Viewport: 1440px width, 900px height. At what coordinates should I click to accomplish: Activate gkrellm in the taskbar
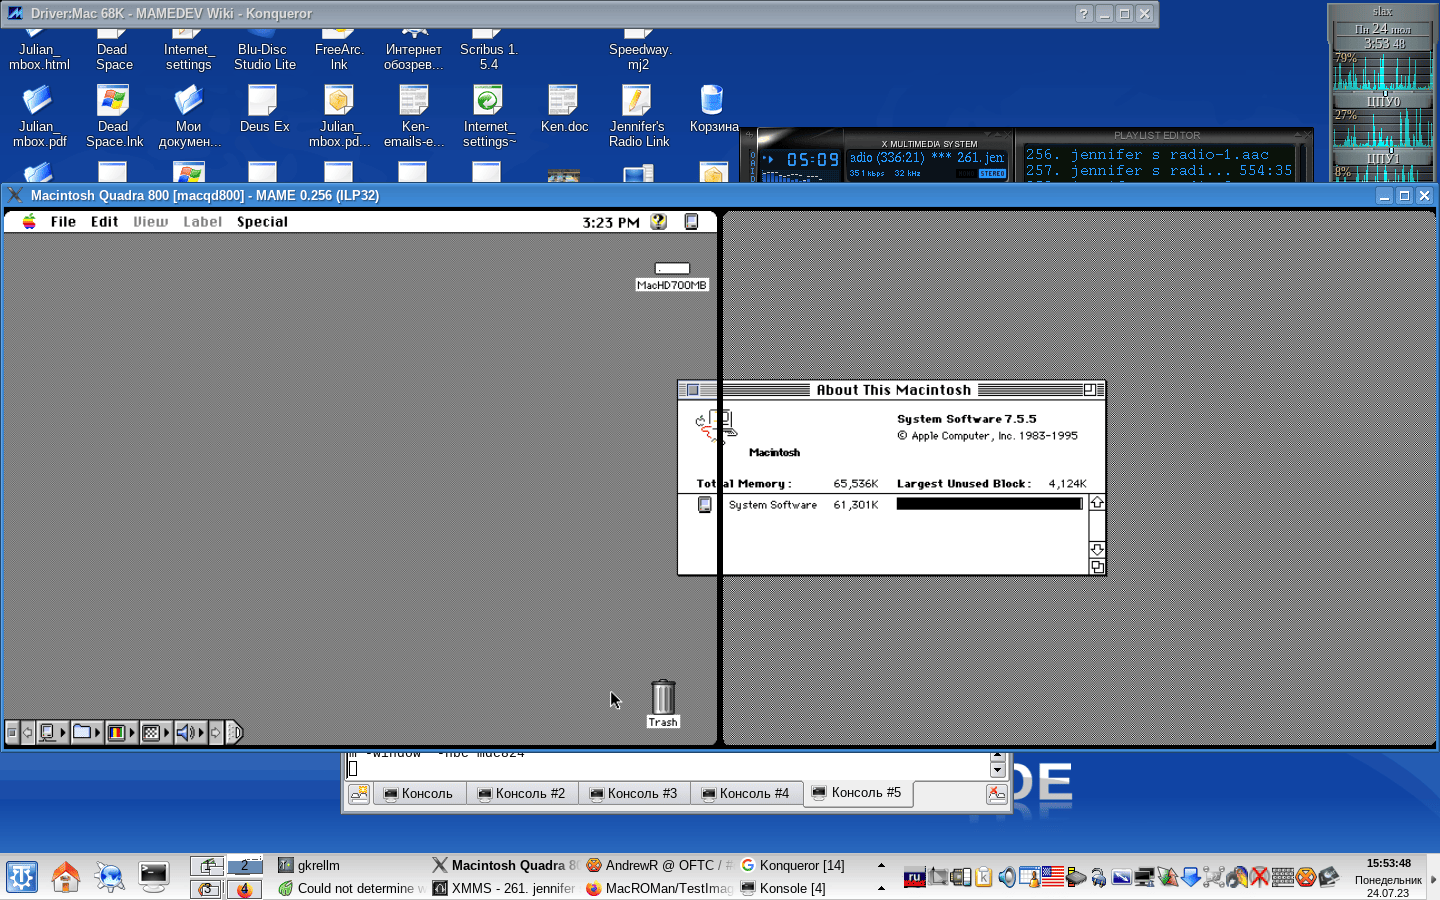tap(348, 865)
